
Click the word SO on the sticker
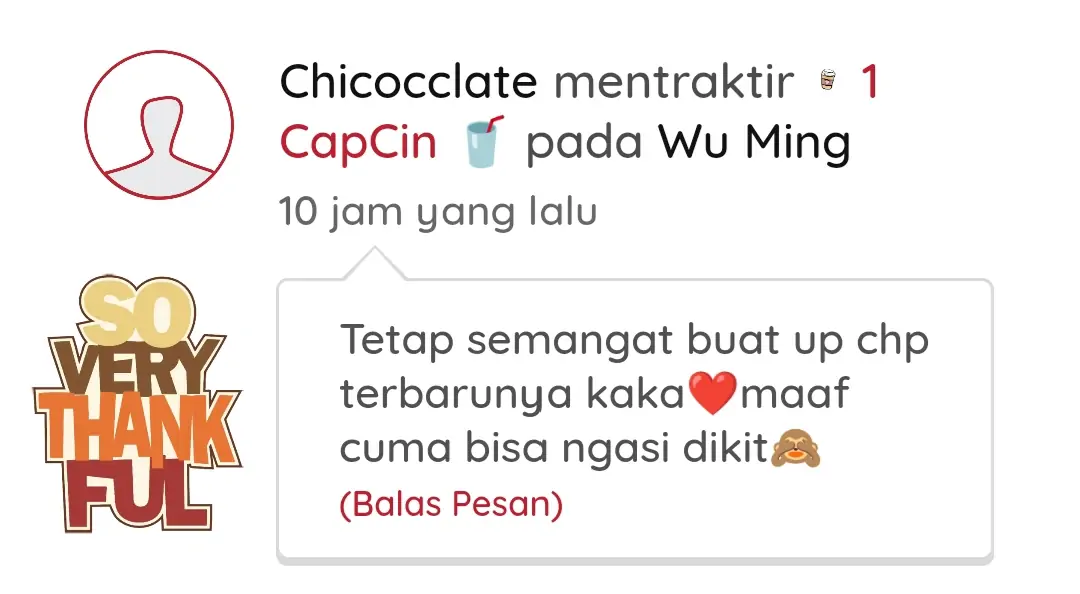[136, 310]
